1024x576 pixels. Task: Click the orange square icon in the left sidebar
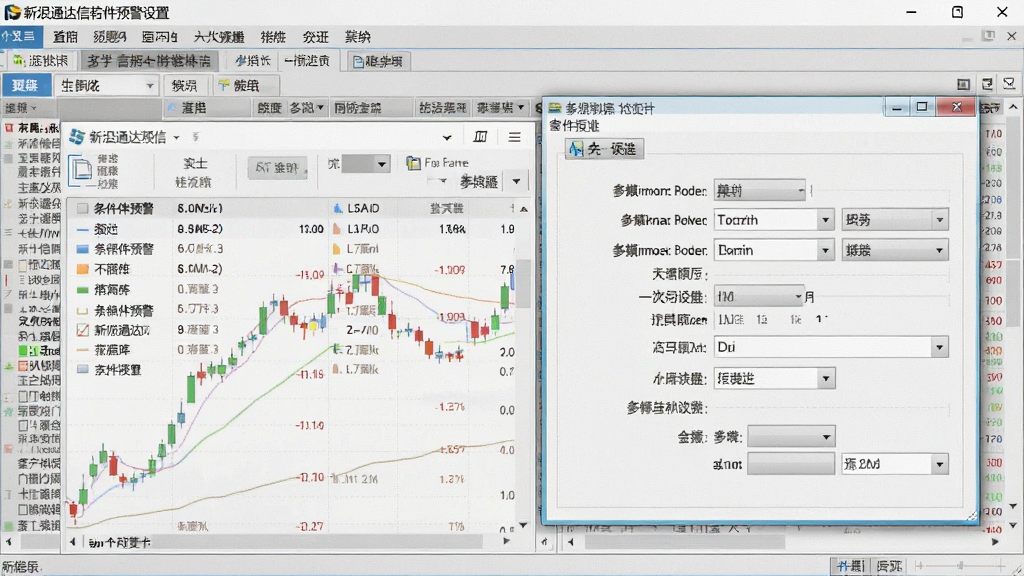tap(23, 366)
